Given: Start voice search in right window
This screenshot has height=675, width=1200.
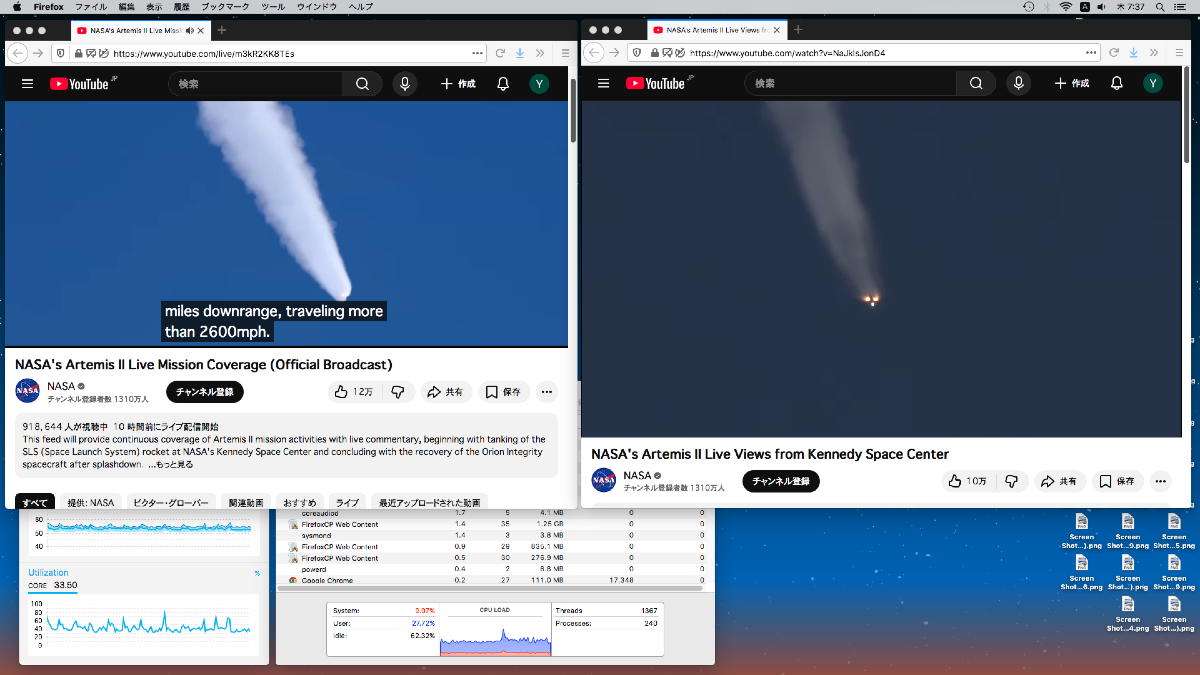Looking at the screenshot, I should (x=1019, y=84).
